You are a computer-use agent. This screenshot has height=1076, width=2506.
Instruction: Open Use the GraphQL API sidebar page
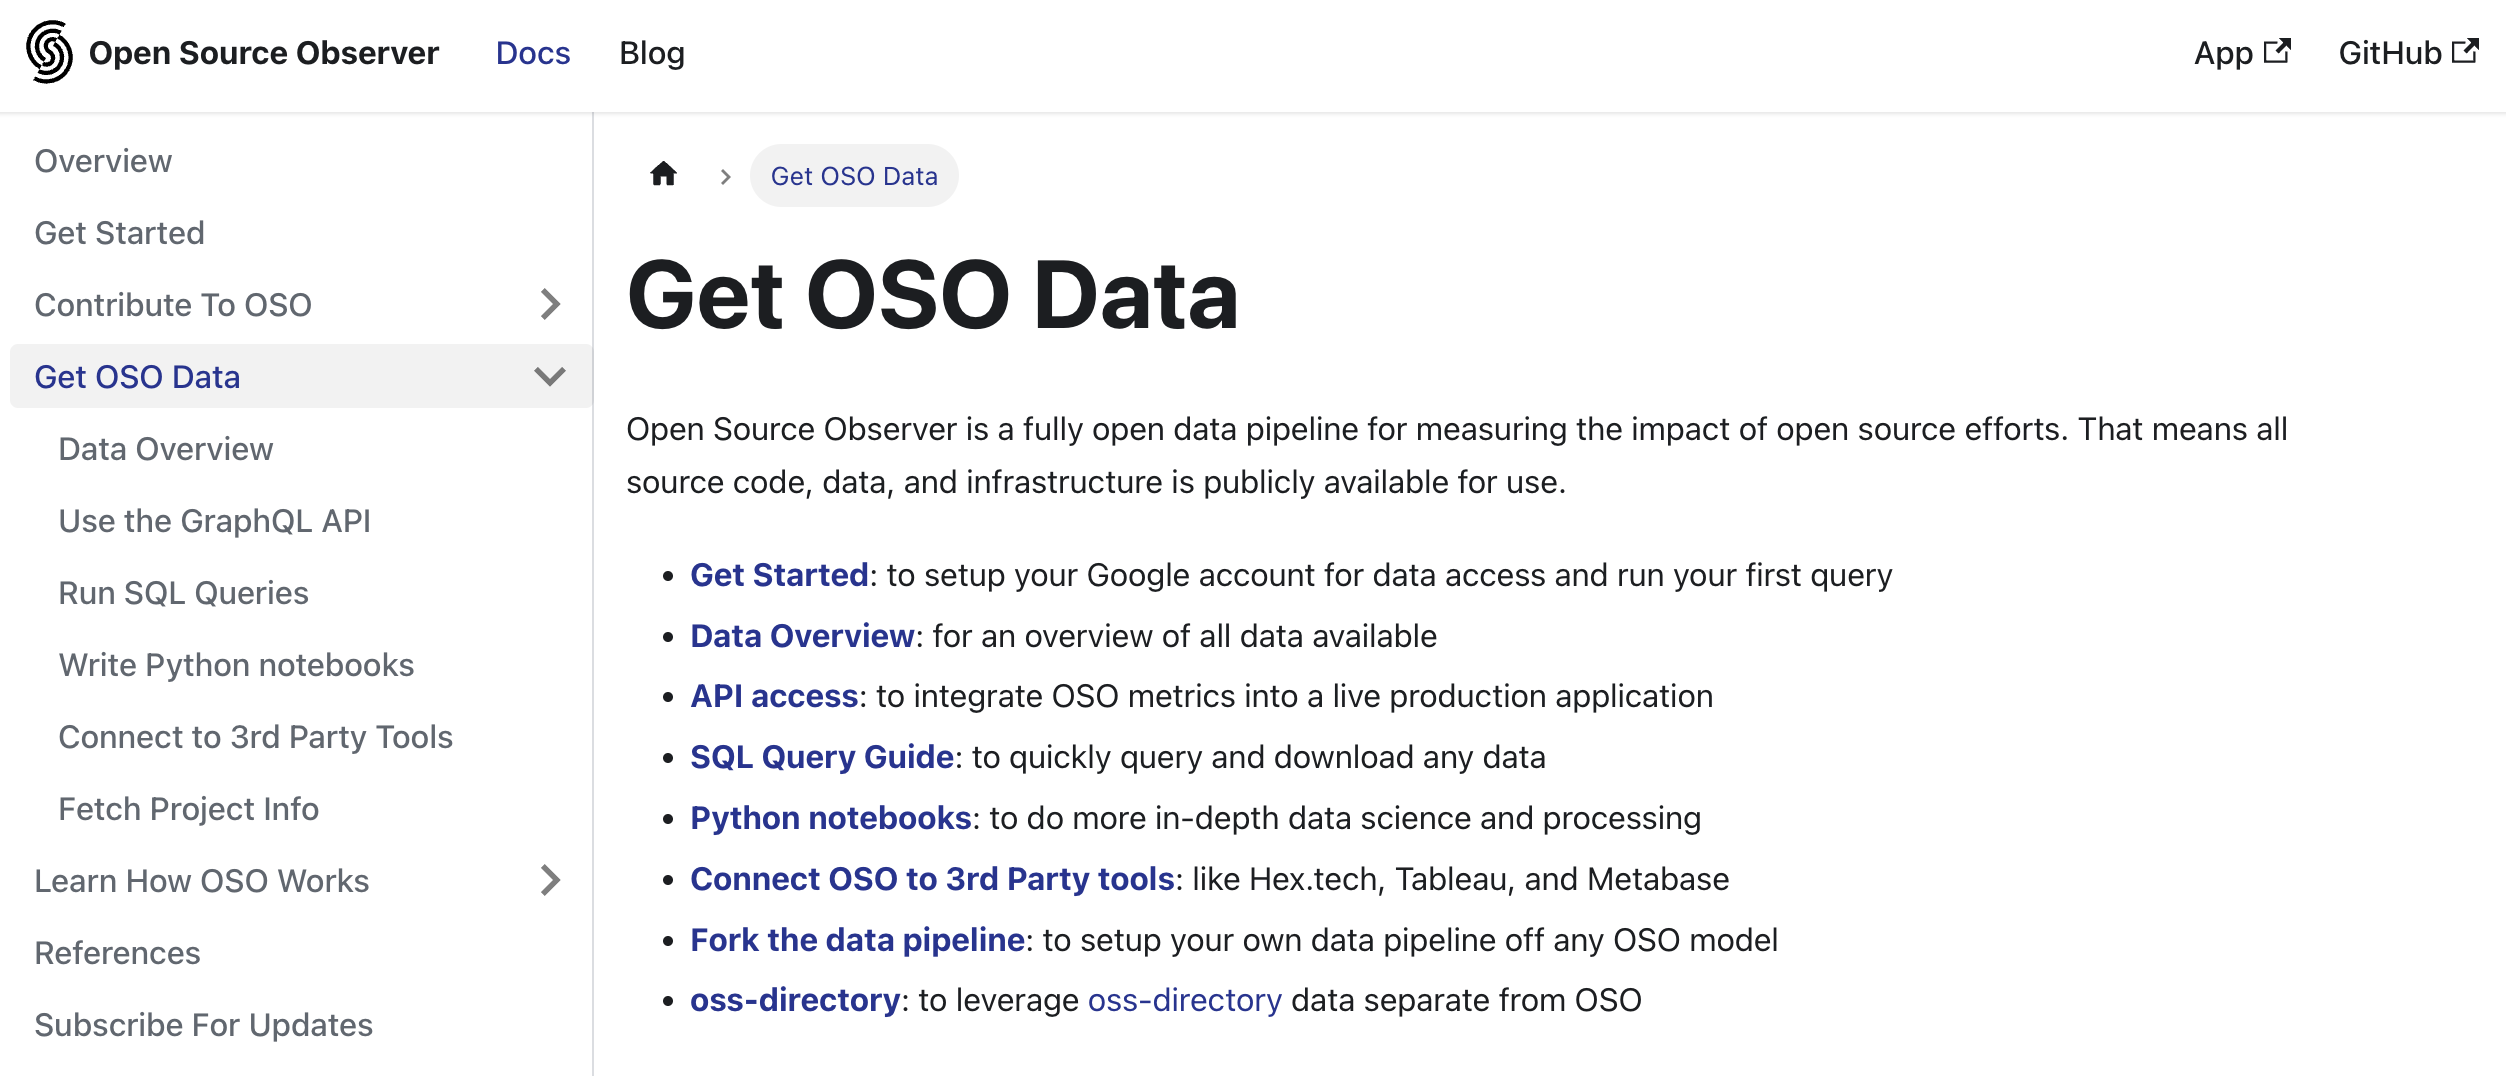click(x=215, y=521)
